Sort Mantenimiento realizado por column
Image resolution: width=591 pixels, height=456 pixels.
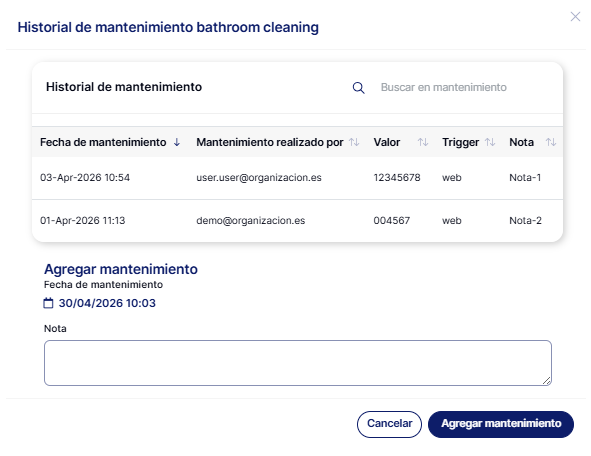click(354, 142)
